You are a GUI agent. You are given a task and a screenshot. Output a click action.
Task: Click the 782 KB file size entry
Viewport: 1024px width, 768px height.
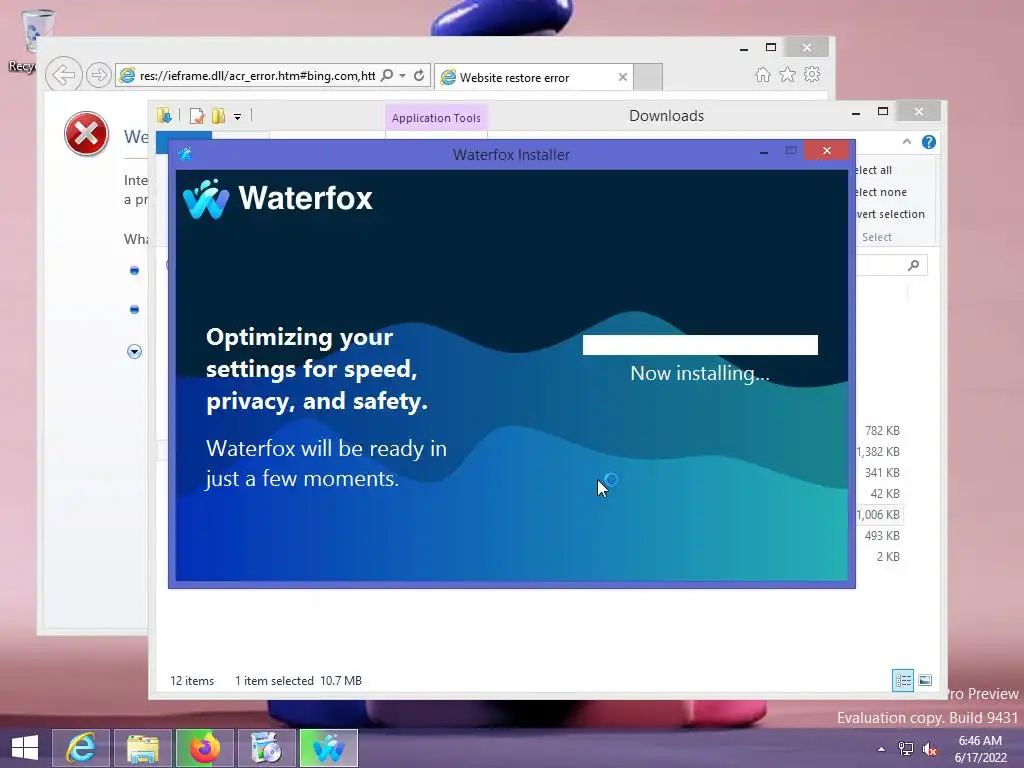pos(882,431)
